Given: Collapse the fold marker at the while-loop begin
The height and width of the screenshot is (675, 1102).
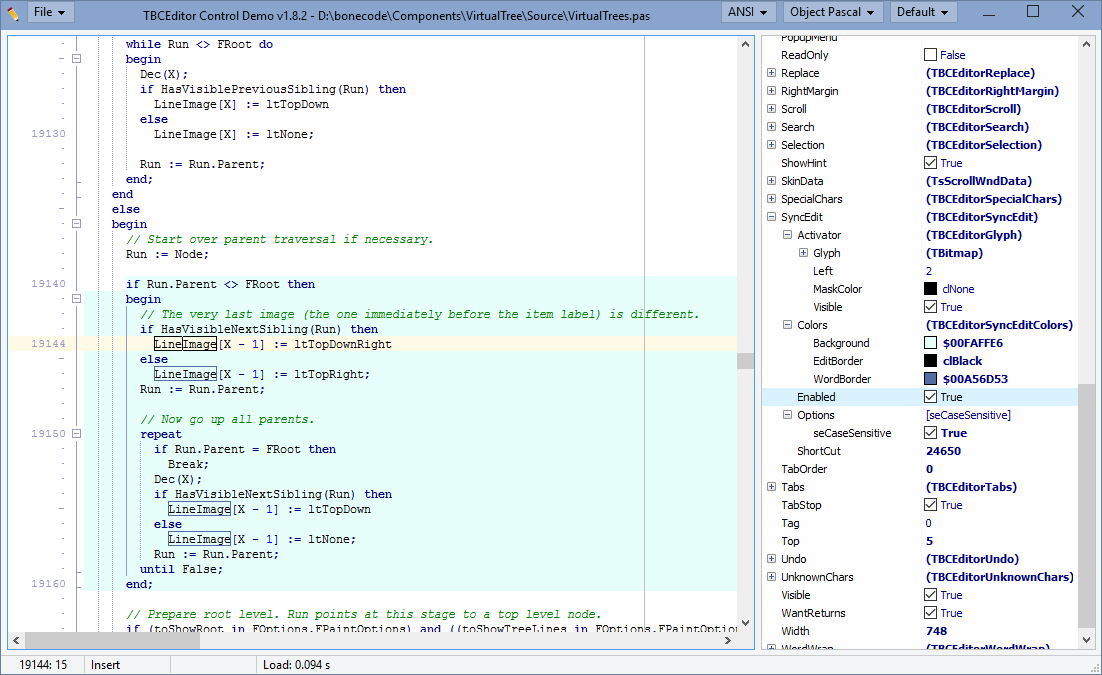Looking at the screenshot, I should [x=76, y=59].
